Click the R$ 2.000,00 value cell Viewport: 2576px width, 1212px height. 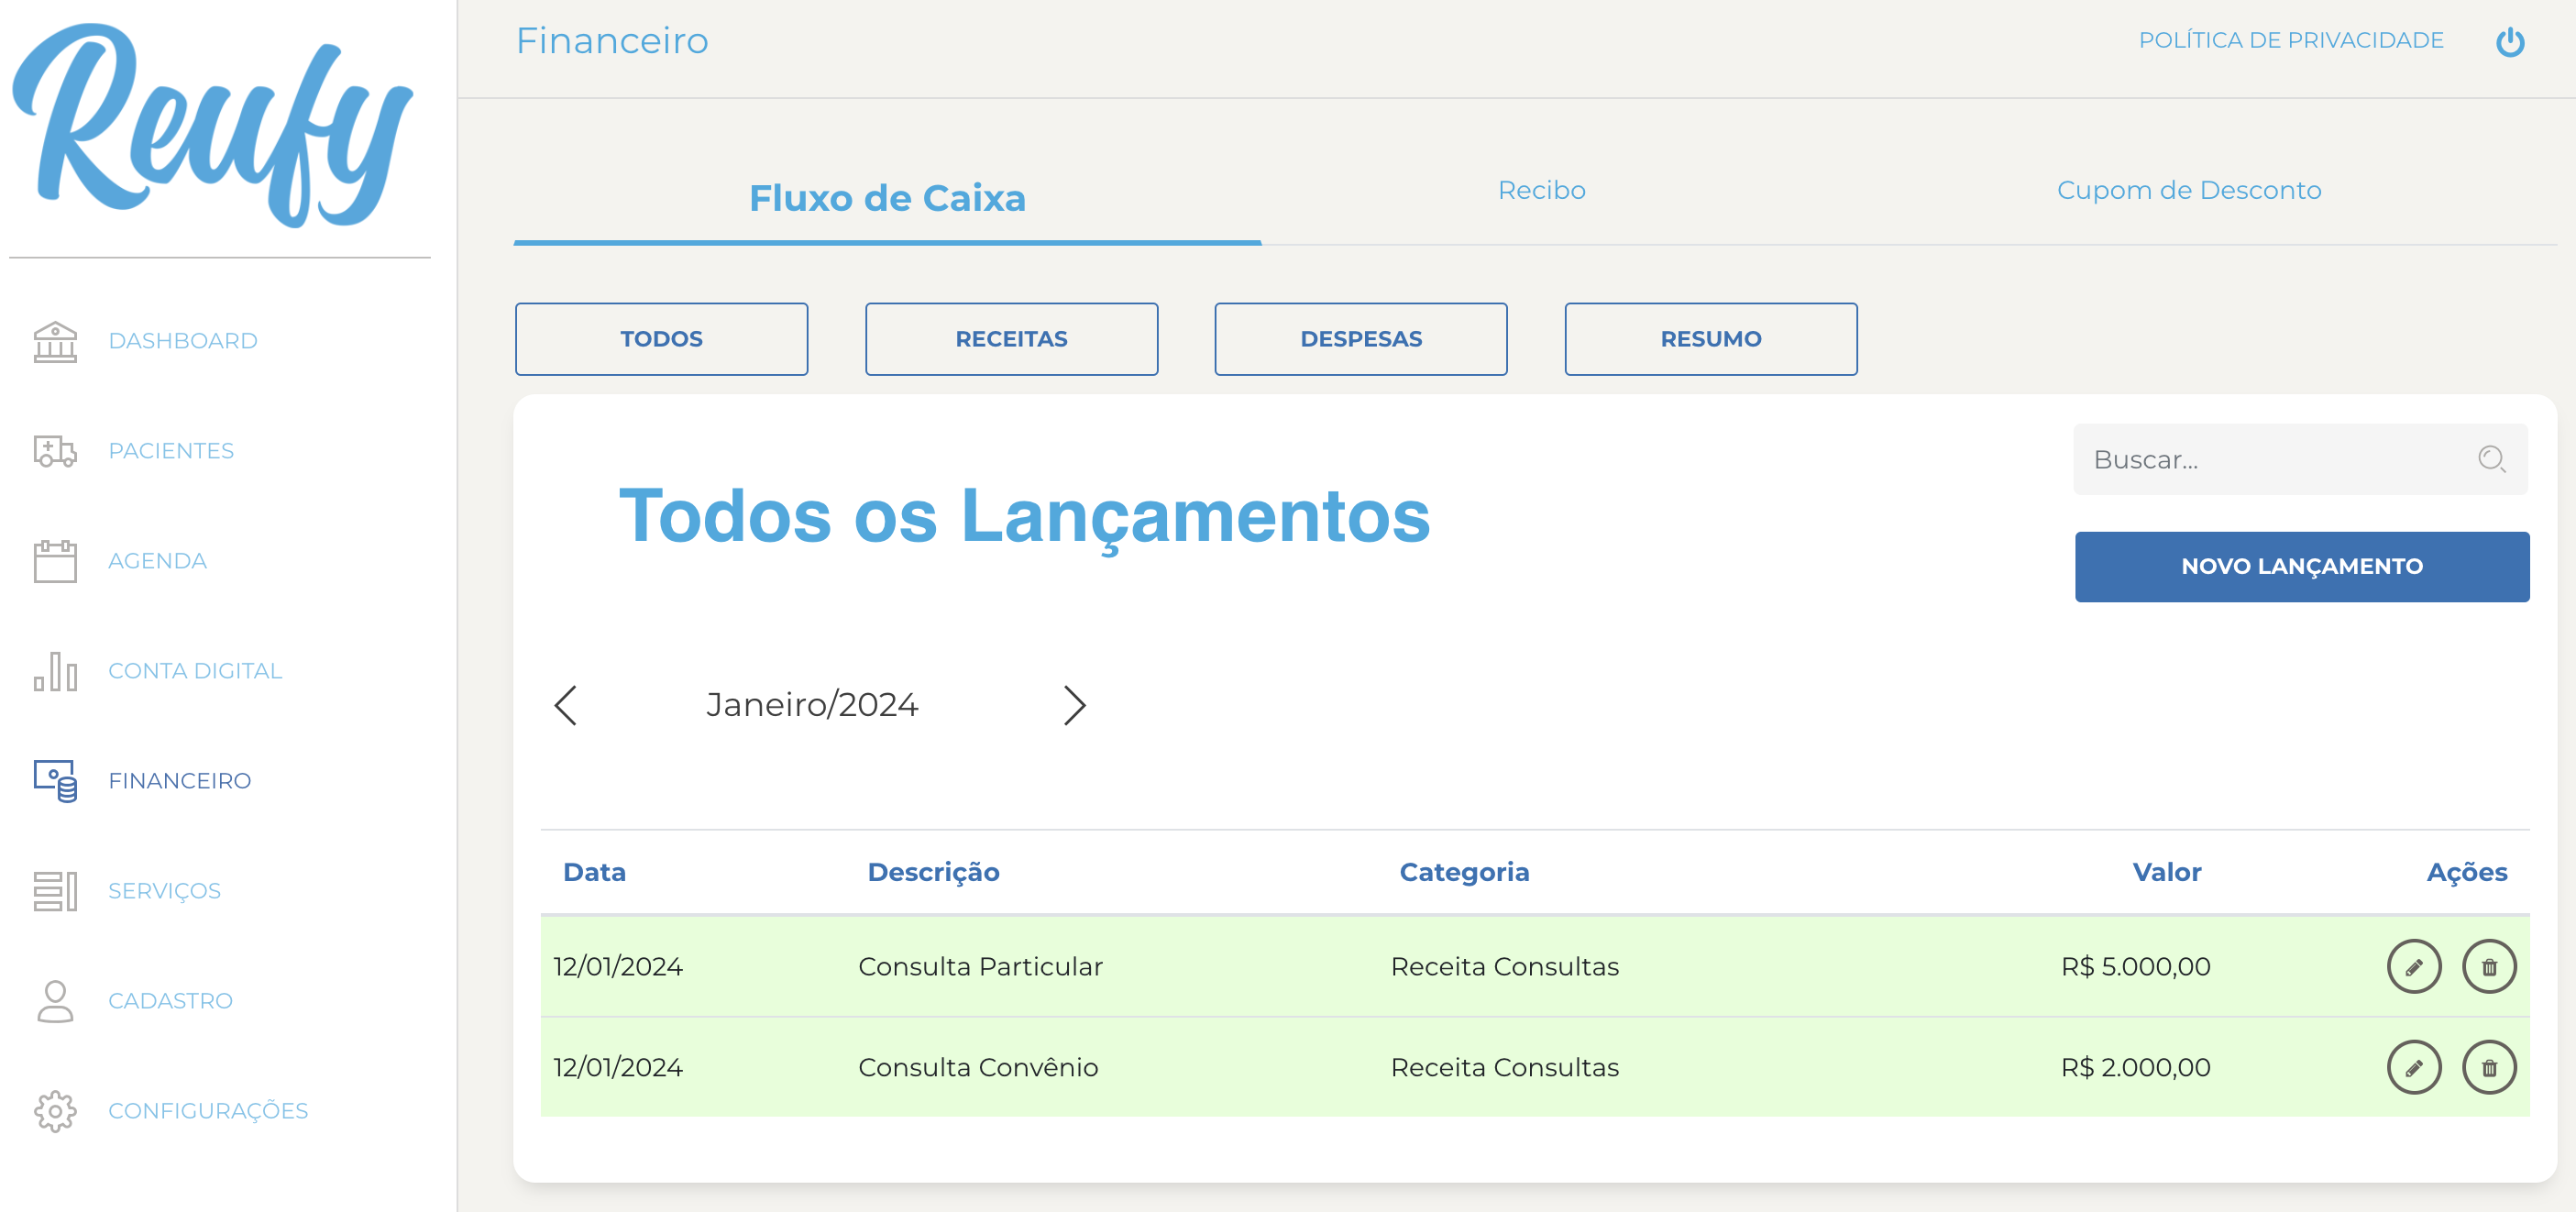[x=2135, y=1067]
